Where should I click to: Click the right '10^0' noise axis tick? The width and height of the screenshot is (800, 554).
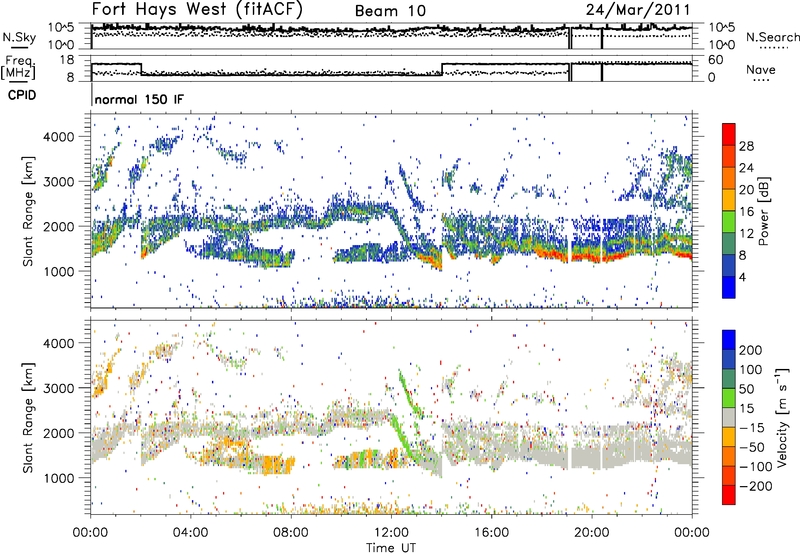(722, 45)
